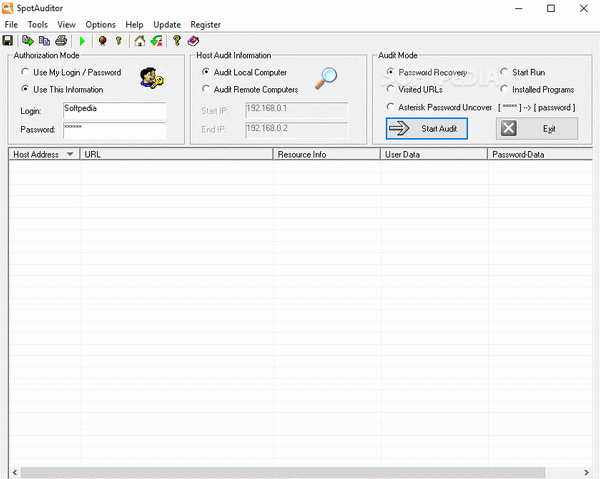Click the Home house toolbar icon

(x=140, y=41)
